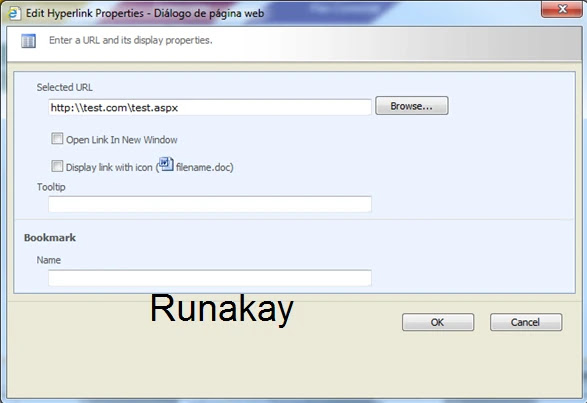Screen dimensions: 587x403
Task: Close the dialog with red X button
Action: click(561, 9)
